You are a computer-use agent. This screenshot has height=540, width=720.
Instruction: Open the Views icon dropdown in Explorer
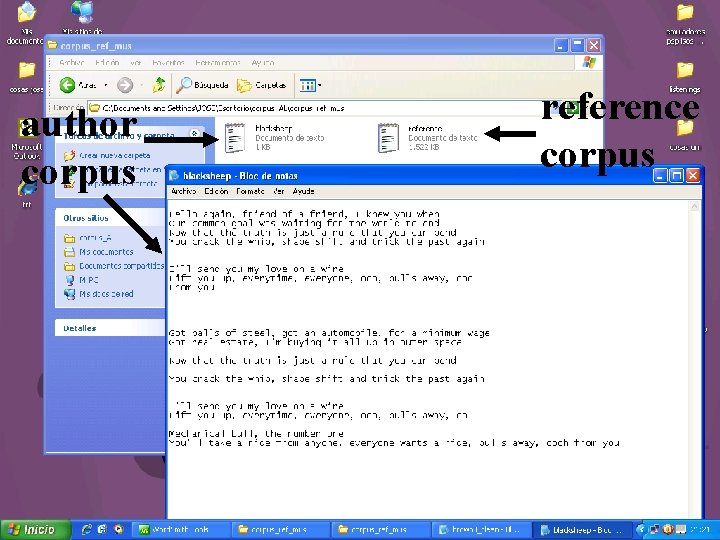click(x=310, y=85)
